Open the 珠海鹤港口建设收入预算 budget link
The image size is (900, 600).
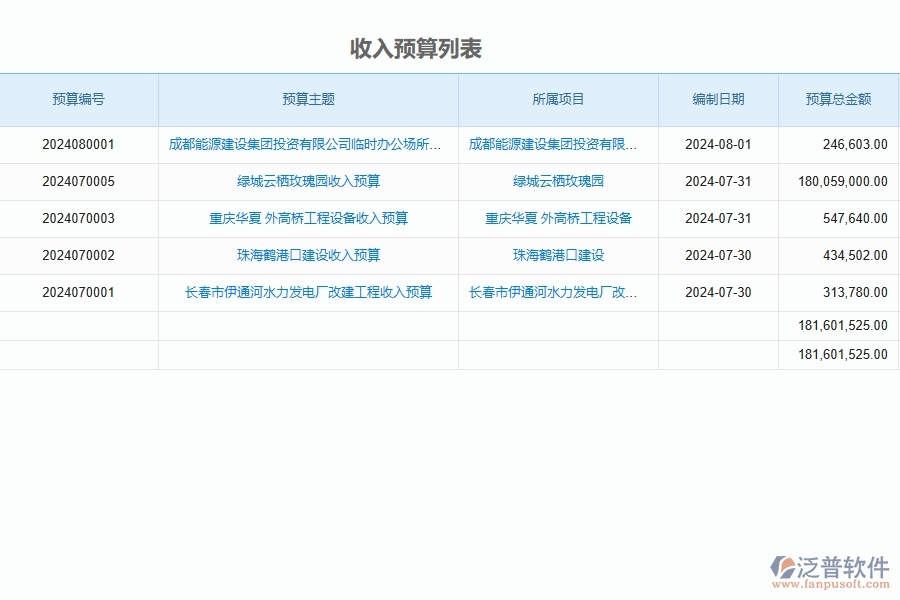click(x=308, y=255)
